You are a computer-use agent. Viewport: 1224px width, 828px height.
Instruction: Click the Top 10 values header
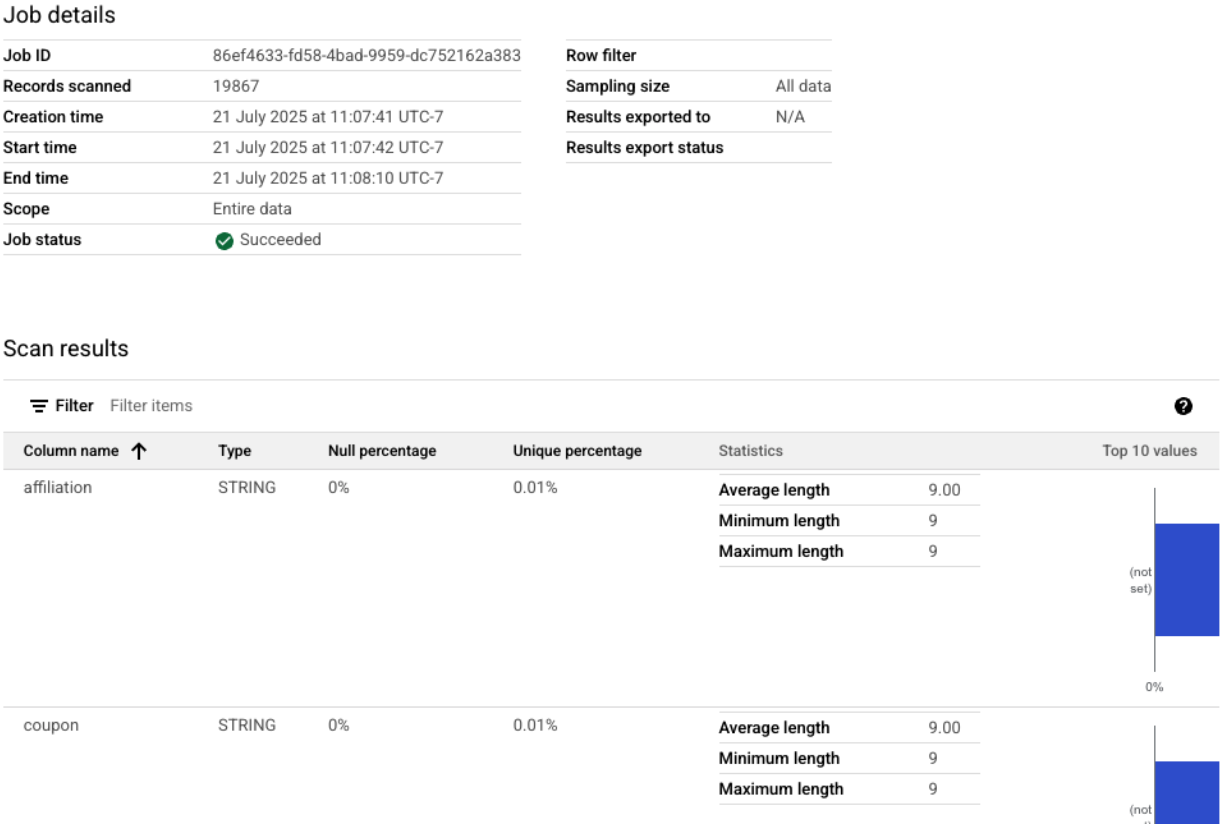pos(1149,451)
